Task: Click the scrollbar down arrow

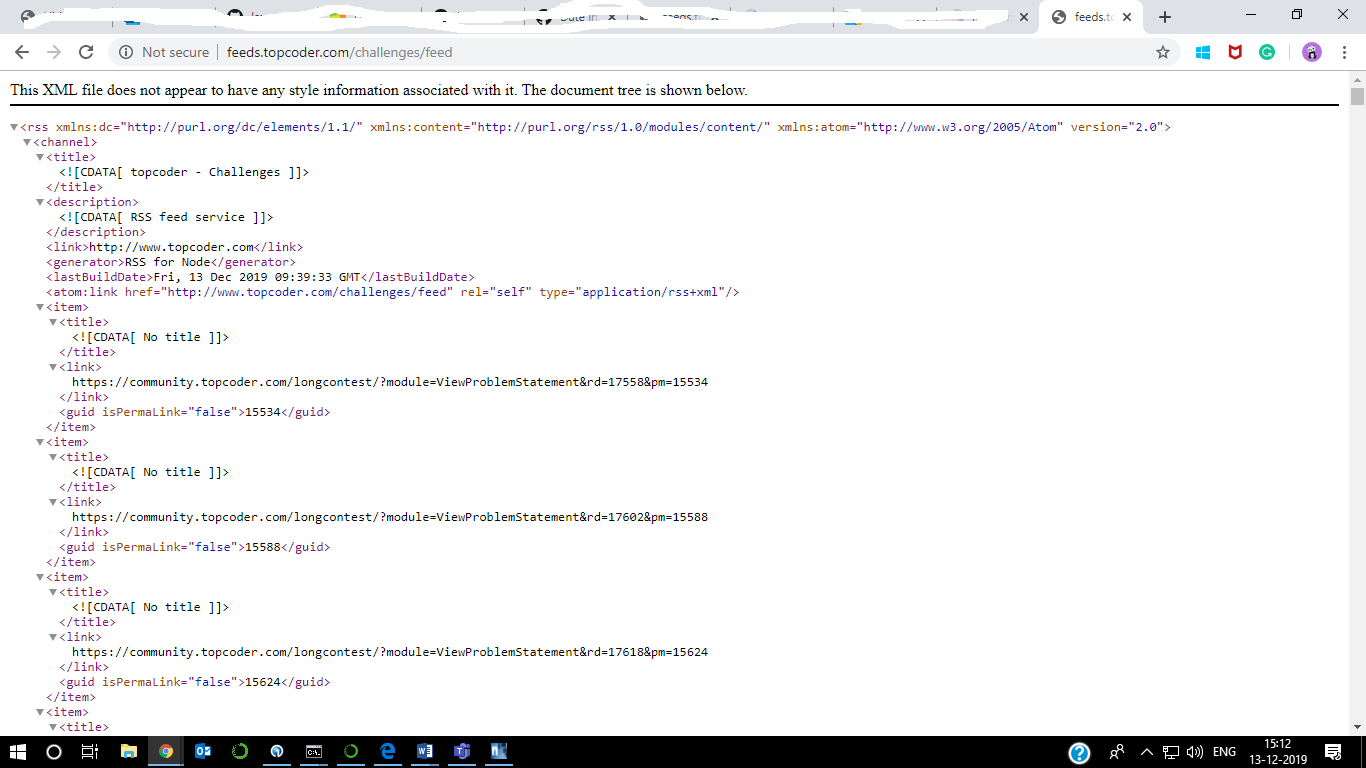Action: coord(1357,727)
